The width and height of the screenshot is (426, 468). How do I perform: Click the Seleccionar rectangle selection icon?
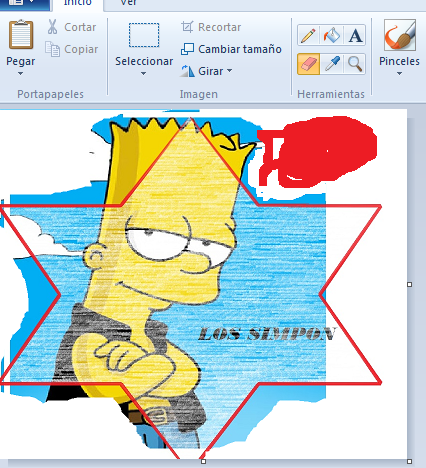pos(144,35)
